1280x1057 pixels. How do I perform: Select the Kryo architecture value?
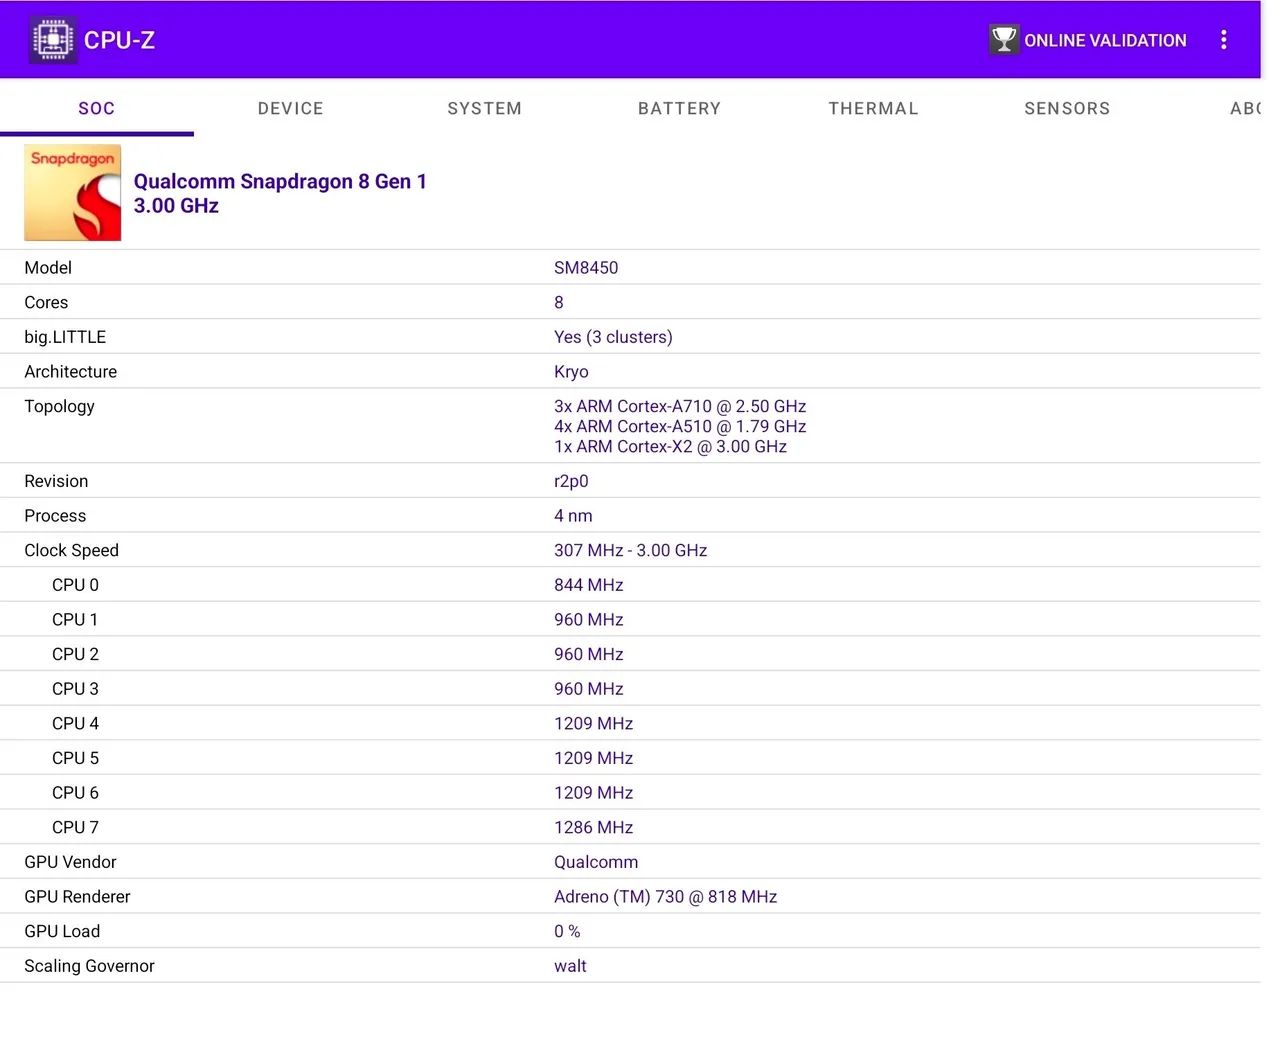coord(571,372)
